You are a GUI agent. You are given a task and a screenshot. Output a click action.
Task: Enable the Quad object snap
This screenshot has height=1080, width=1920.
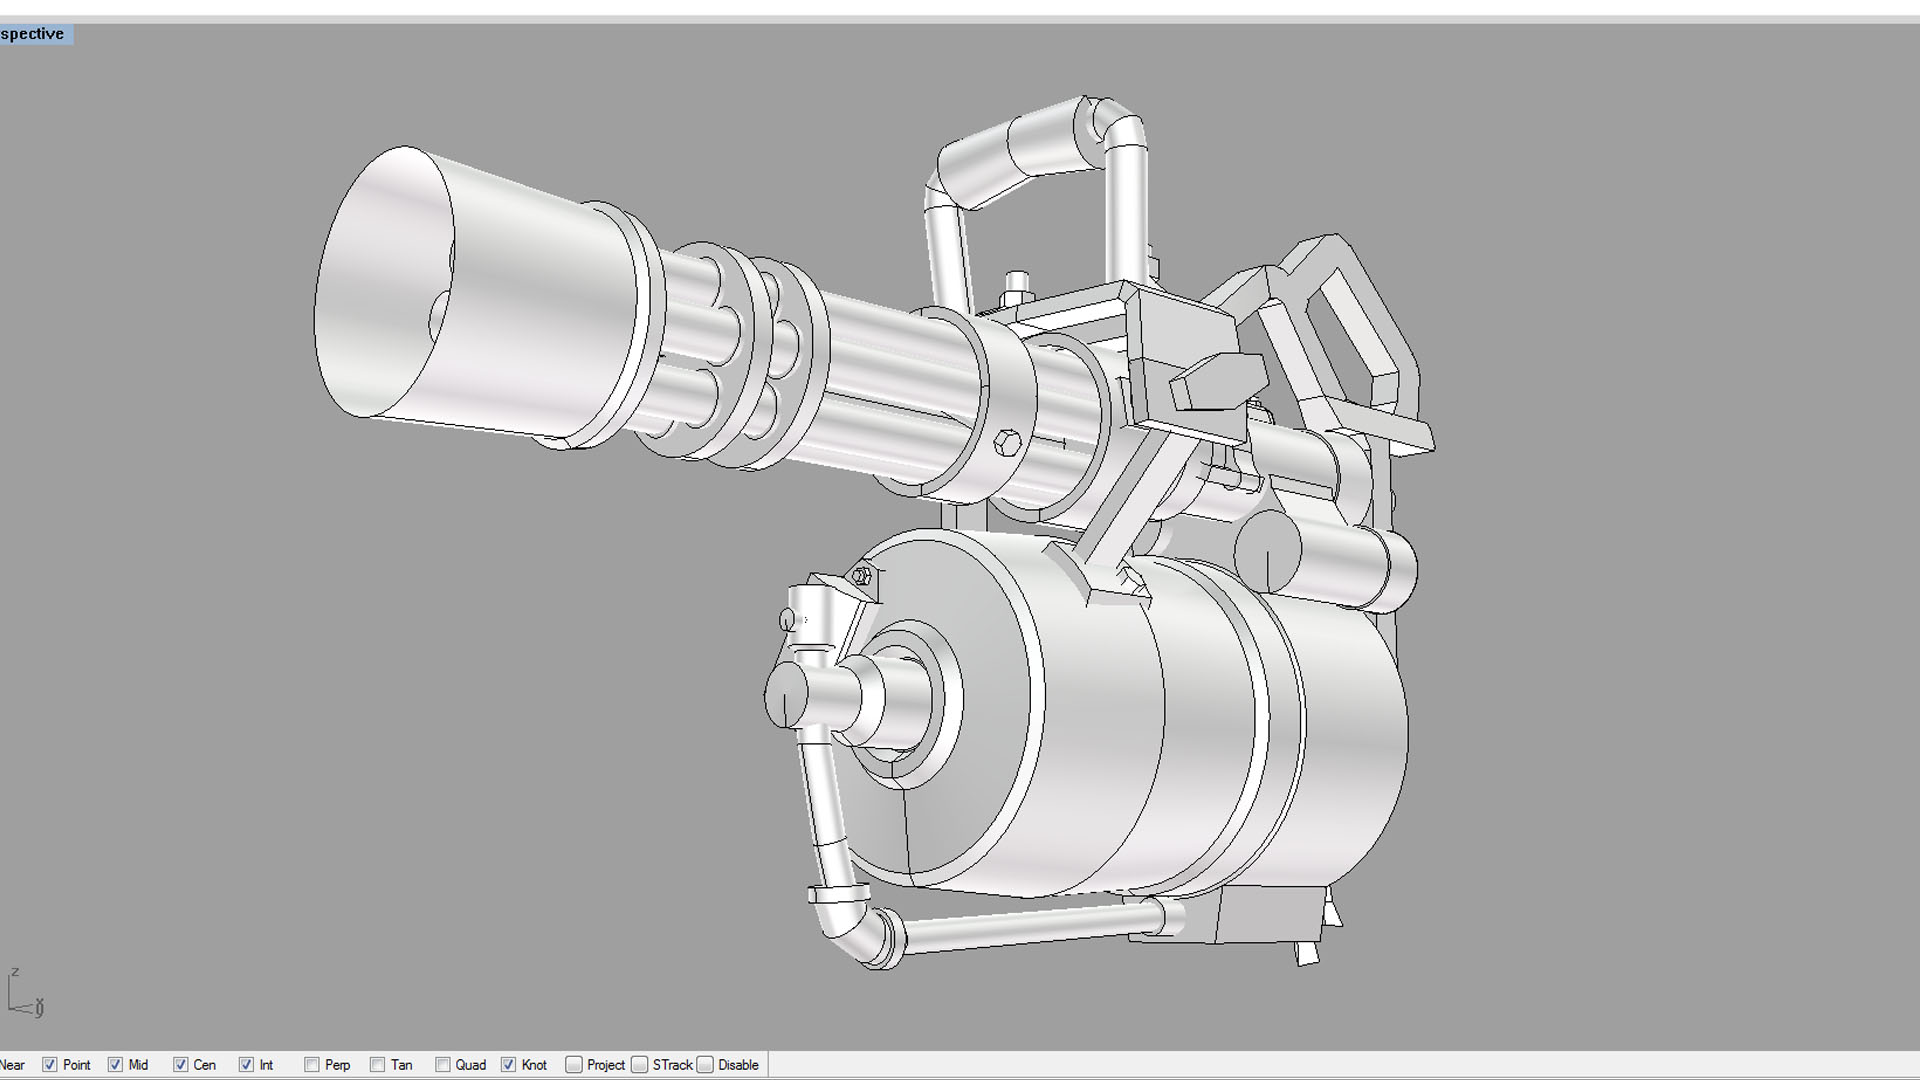(443, 1065)
